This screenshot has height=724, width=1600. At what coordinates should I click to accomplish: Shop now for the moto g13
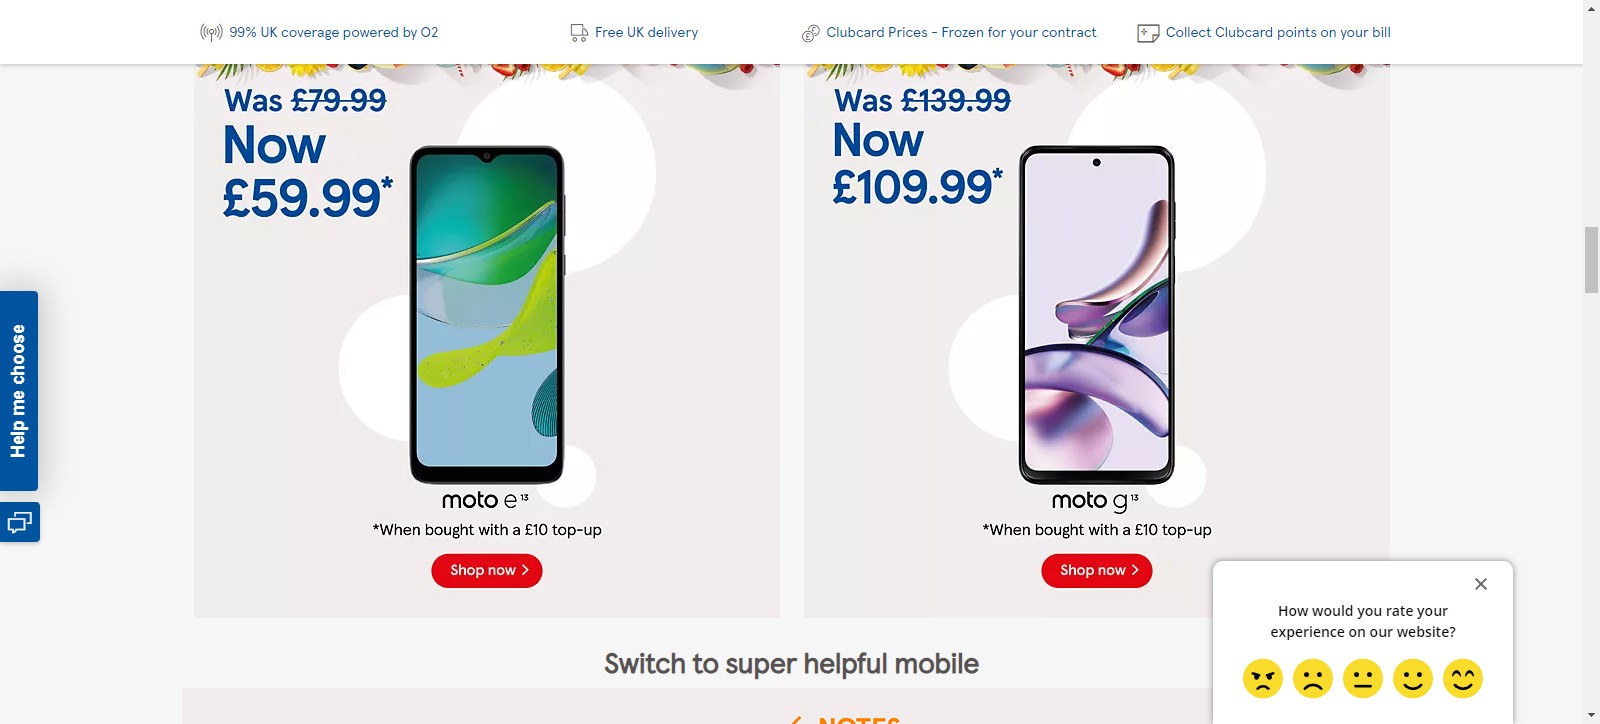click(1097, 570)
